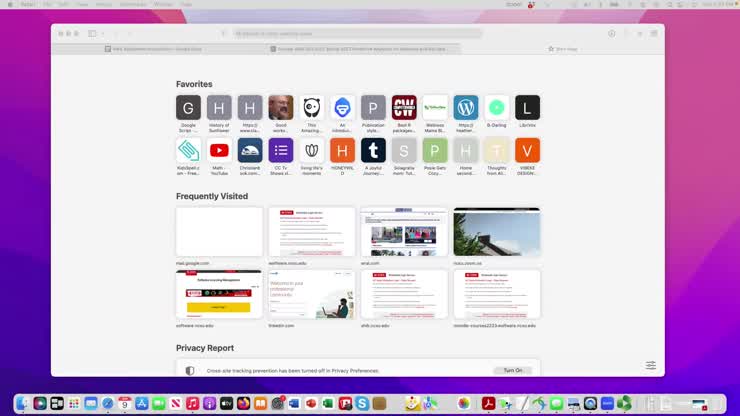This screenshot has height=416, width=740.
Task: Click the Safari address search field
Action: [357, 34]
